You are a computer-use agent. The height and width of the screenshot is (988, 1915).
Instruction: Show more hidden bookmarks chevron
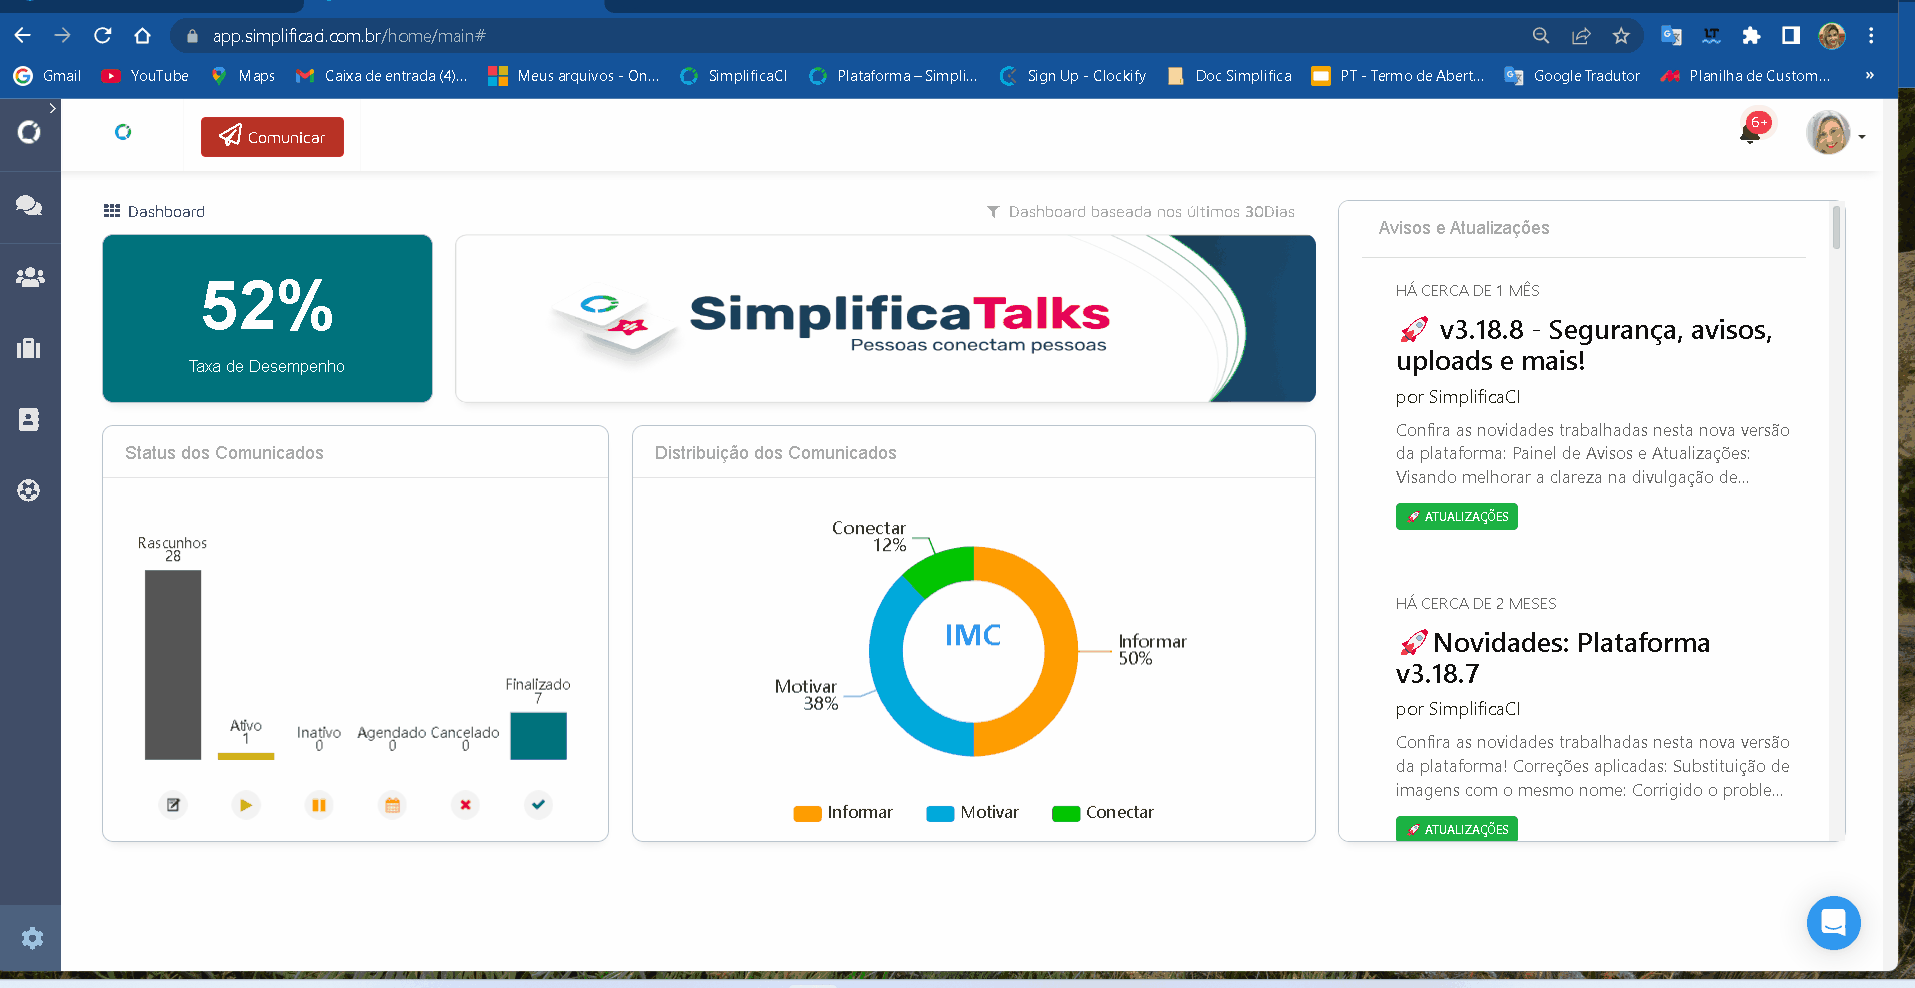[x=1869, y=76]
